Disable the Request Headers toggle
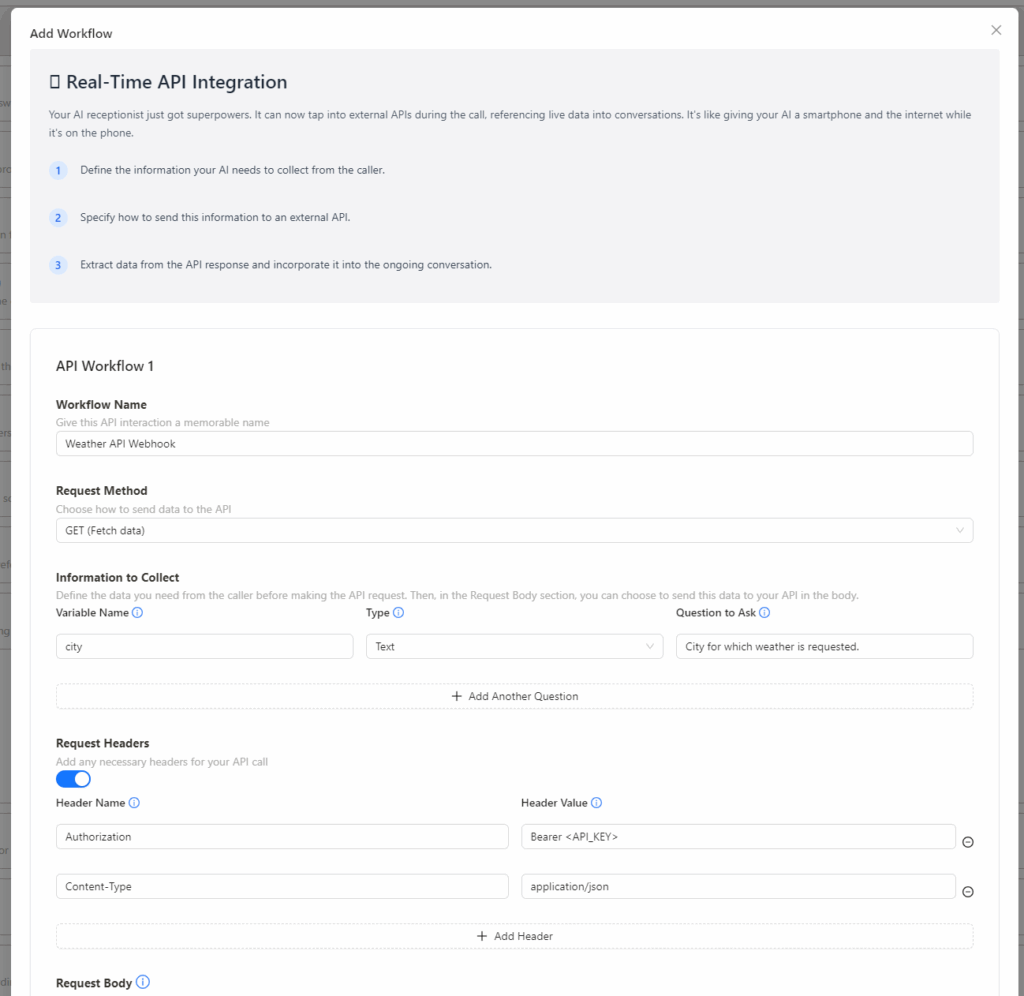 tap(73, 779)
